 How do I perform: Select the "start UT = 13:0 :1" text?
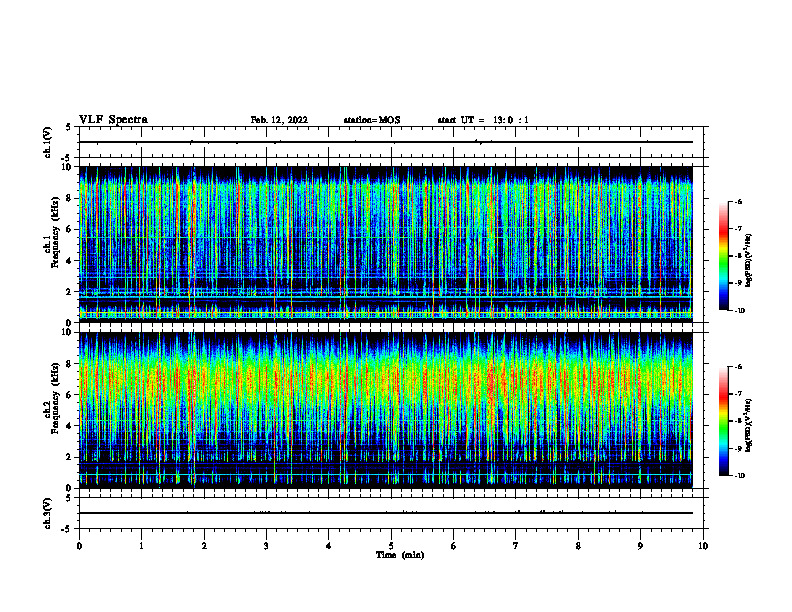coord(483,120)
